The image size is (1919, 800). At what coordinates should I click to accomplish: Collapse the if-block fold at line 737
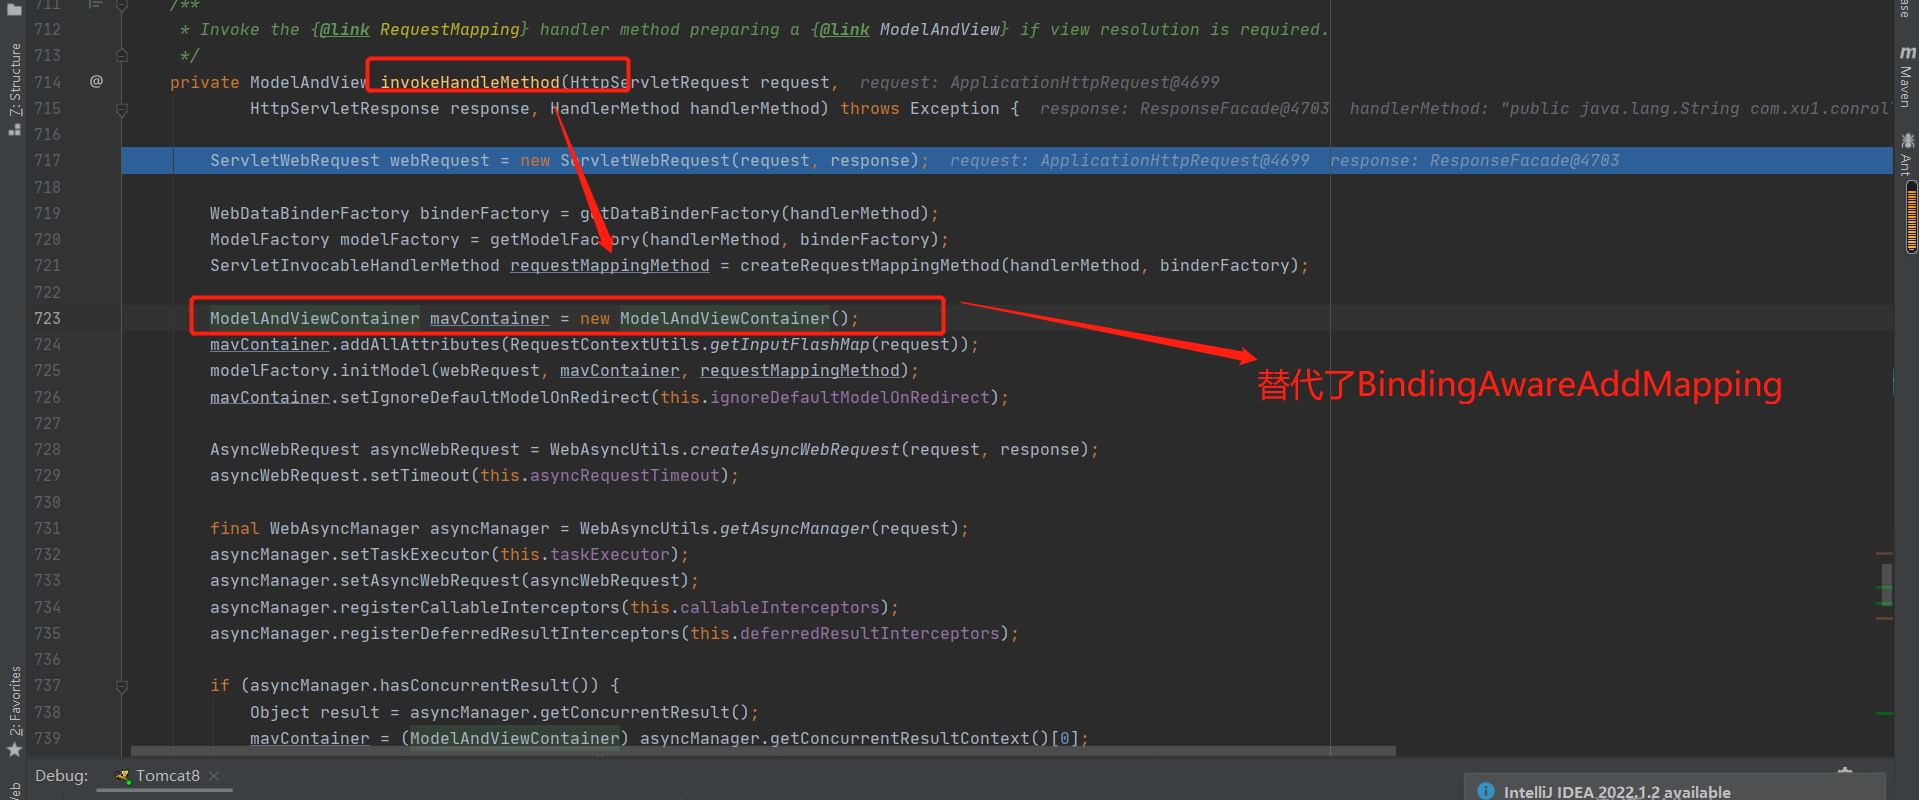121,686
